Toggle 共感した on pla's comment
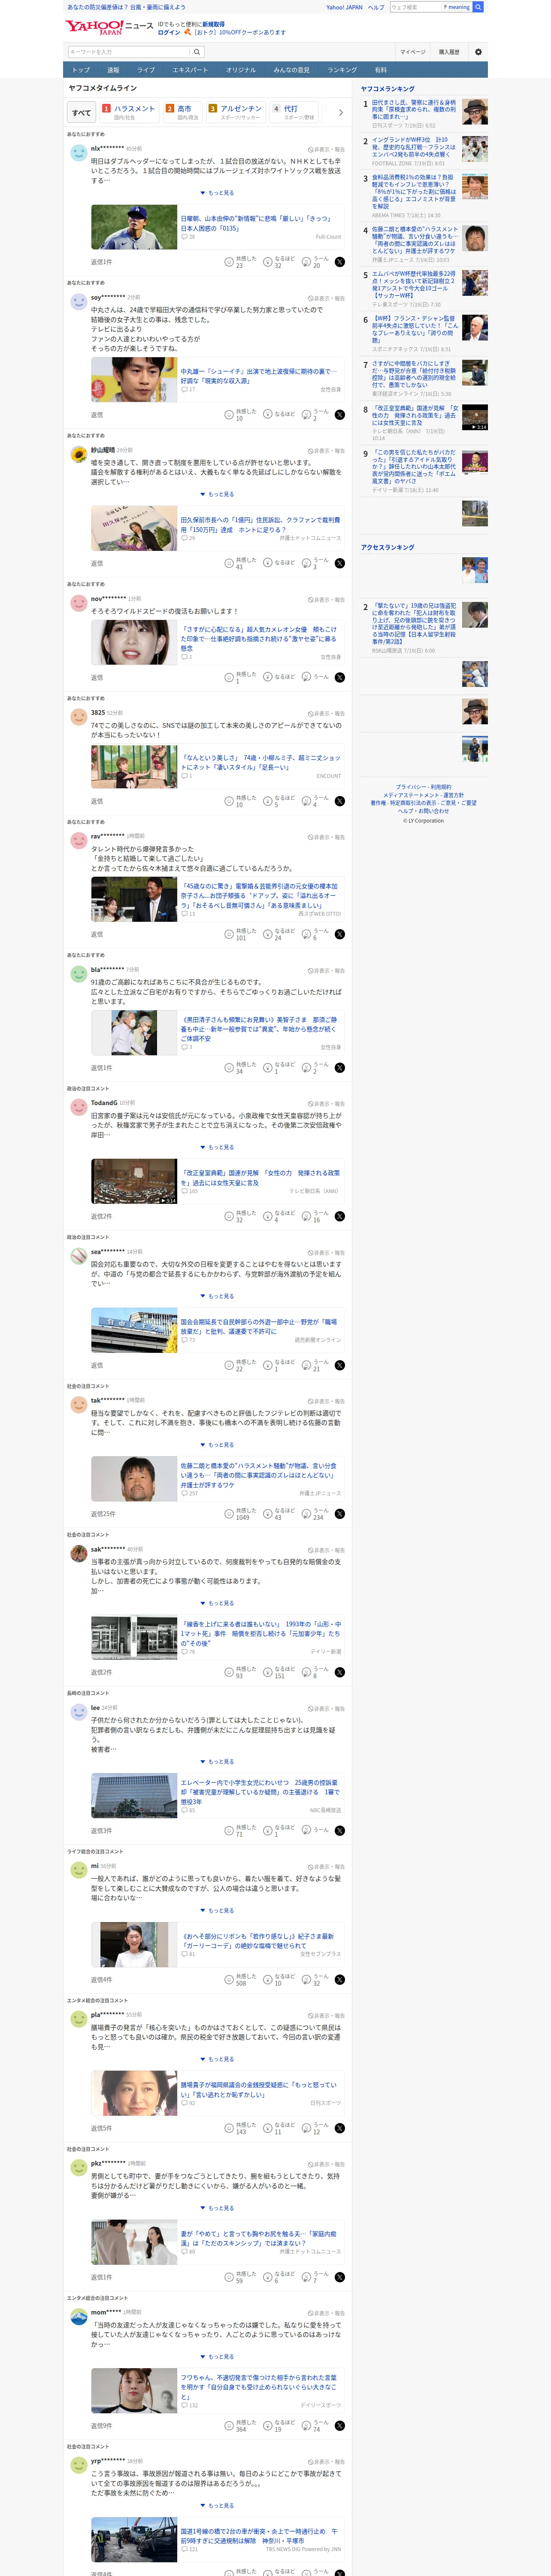Image resolution: width=551 pixels, height=2576 pixels. (240, 2128)
